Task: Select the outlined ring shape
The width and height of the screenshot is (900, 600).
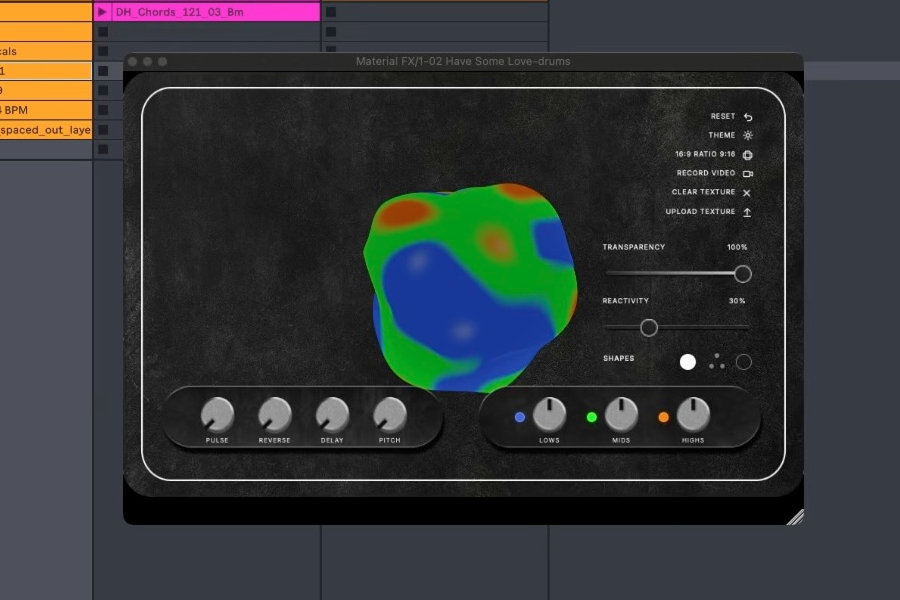Action: (x=744, y=362)
